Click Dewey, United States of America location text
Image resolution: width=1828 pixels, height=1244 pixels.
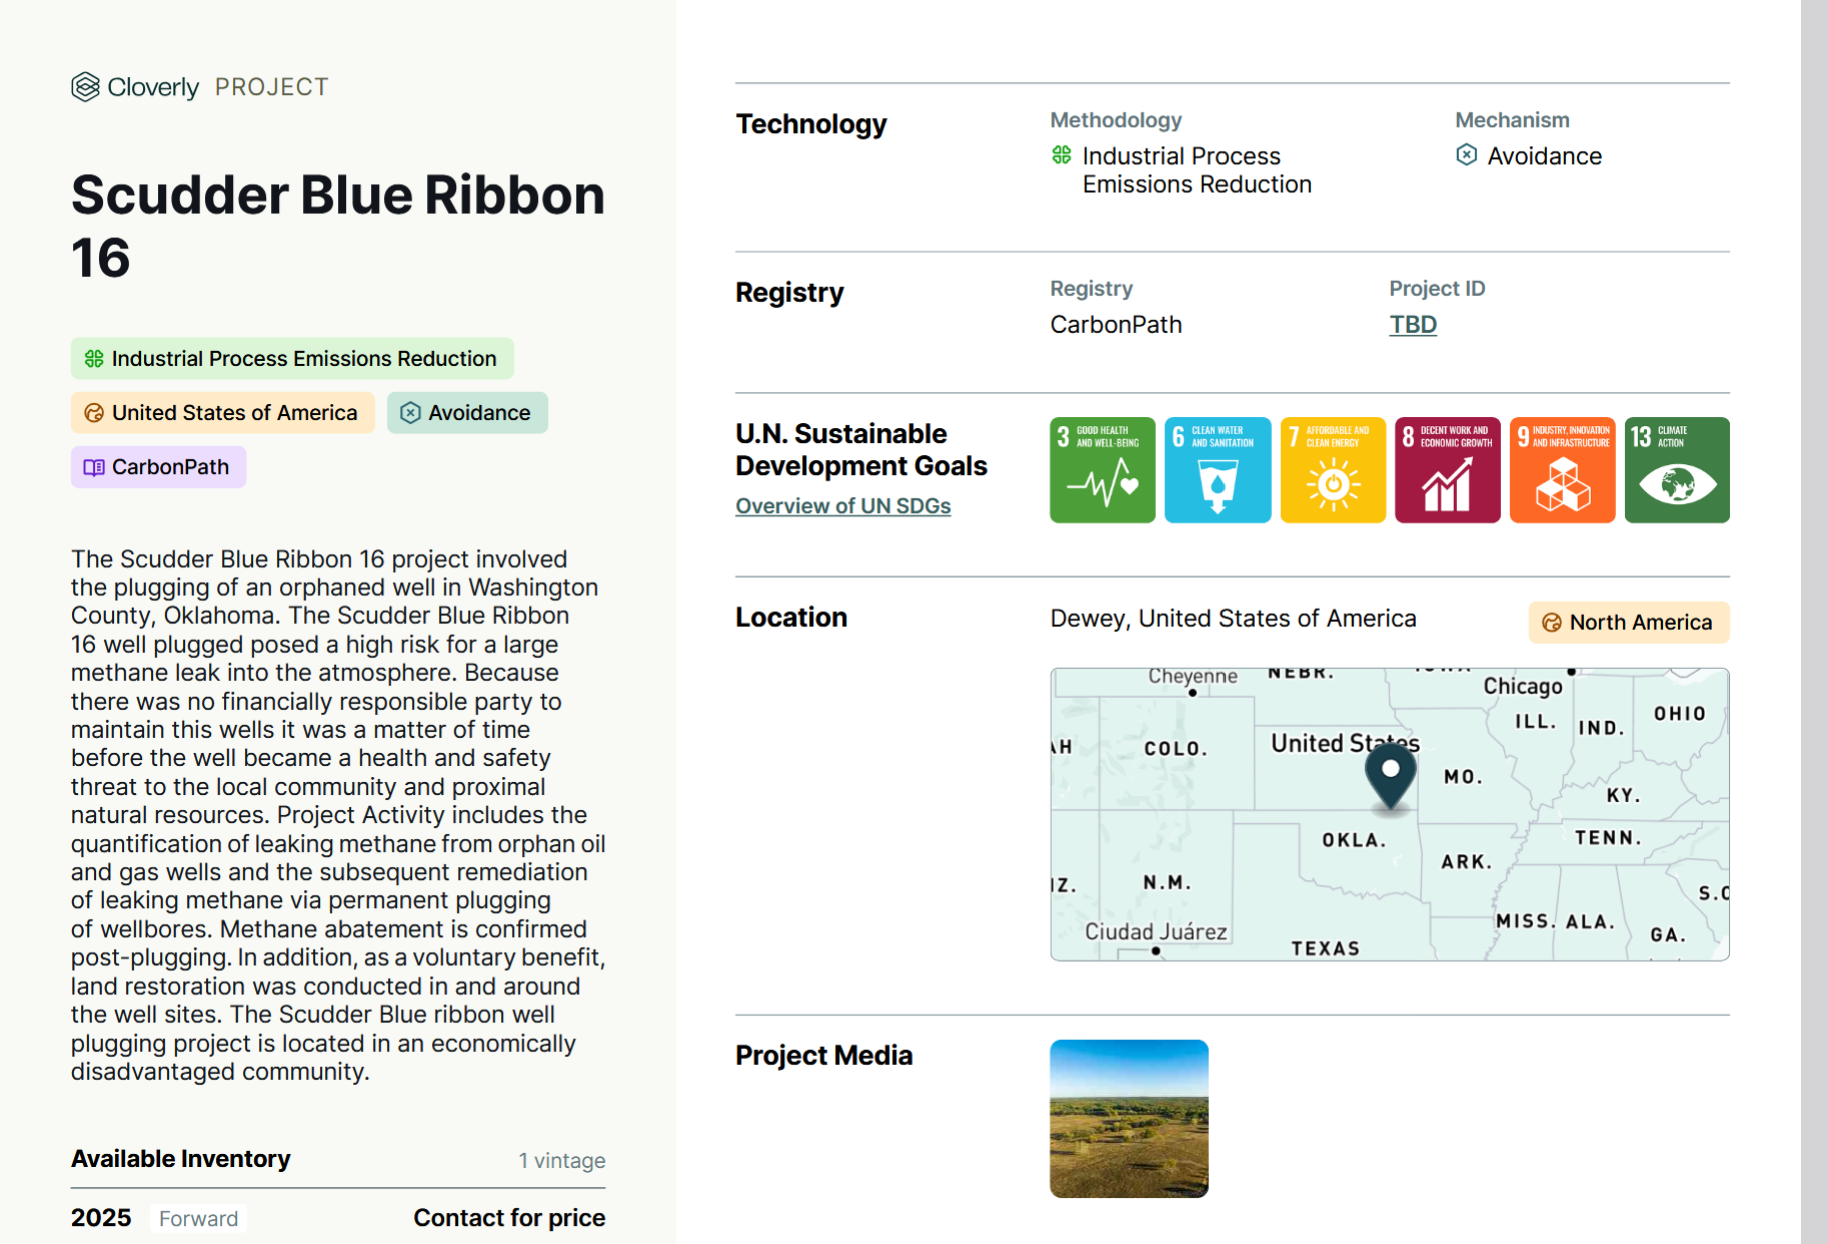tap(1233, 619)
